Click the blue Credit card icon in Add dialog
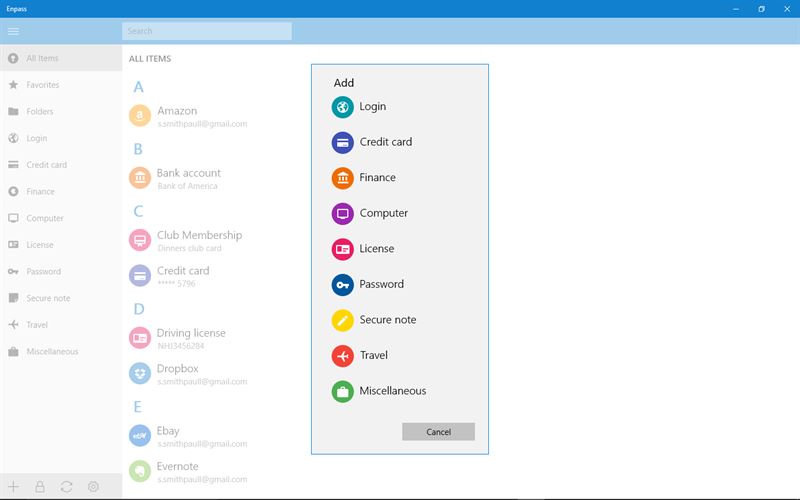 [342, 142]
